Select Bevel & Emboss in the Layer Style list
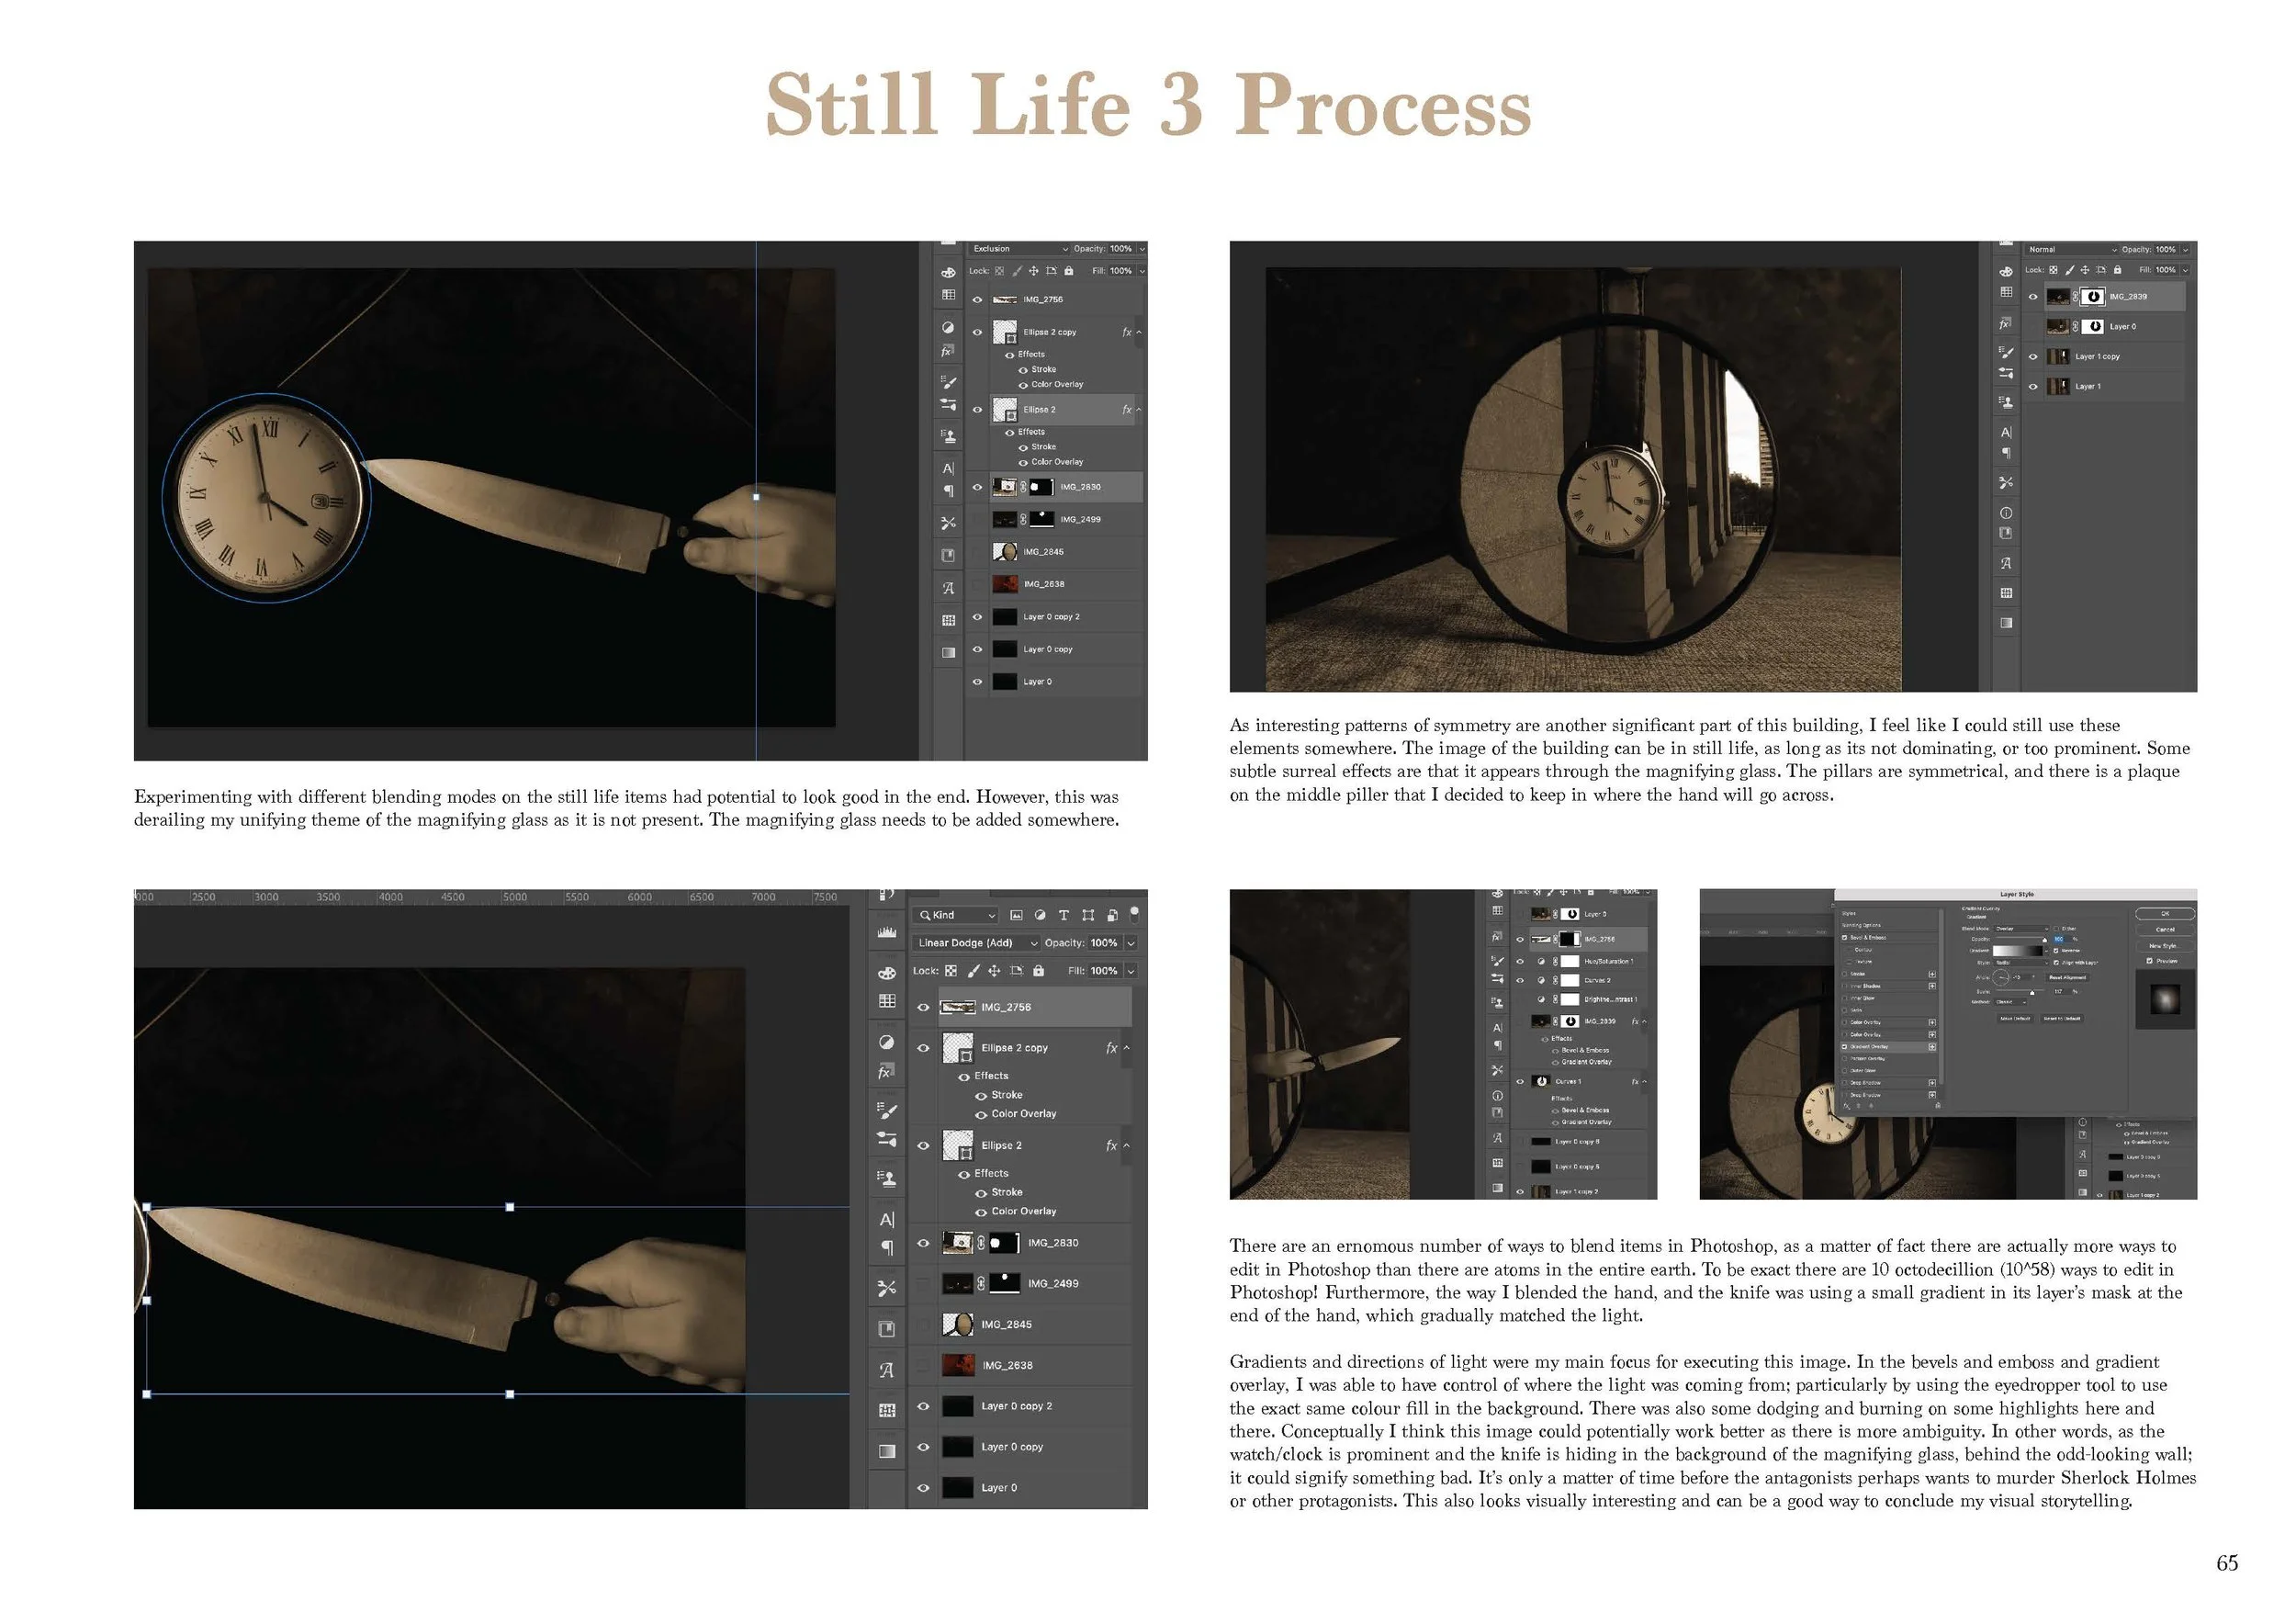Image resolution: width=2296 pixels, height=1624 pixels. (x=1868, y=938)
